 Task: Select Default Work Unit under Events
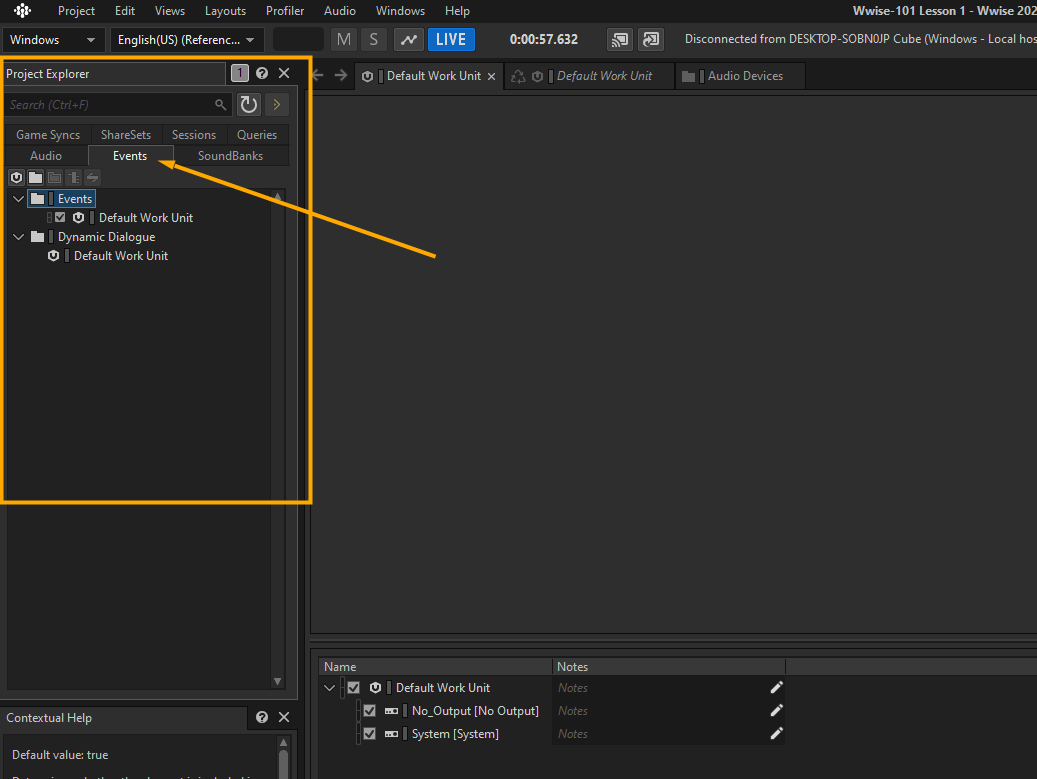point(145,218)
